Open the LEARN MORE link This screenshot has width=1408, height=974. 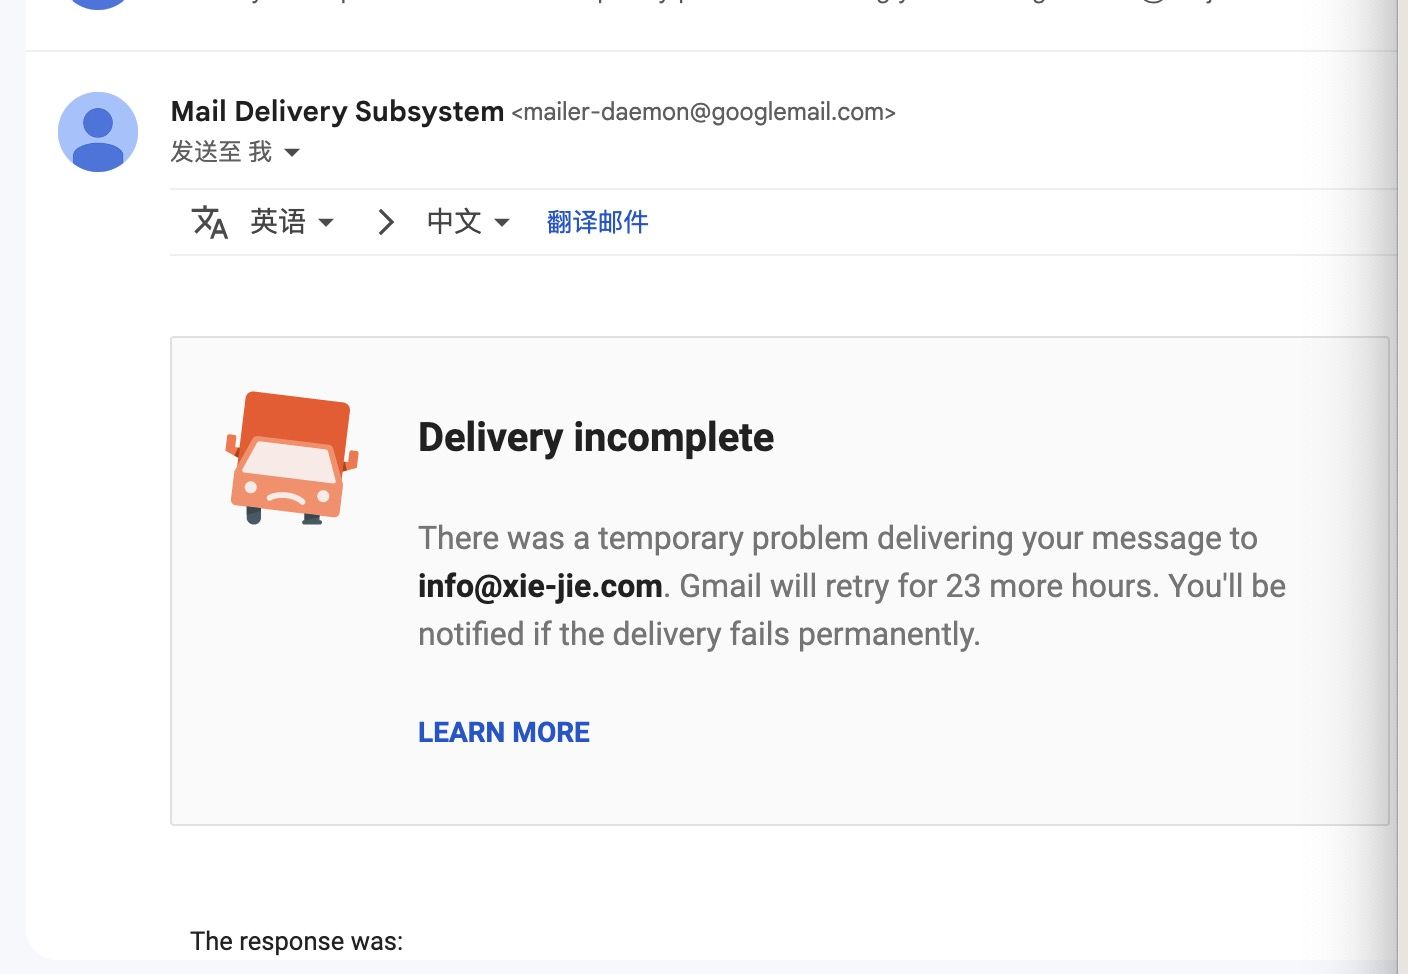pyautogui.click(x=504, y=732)
